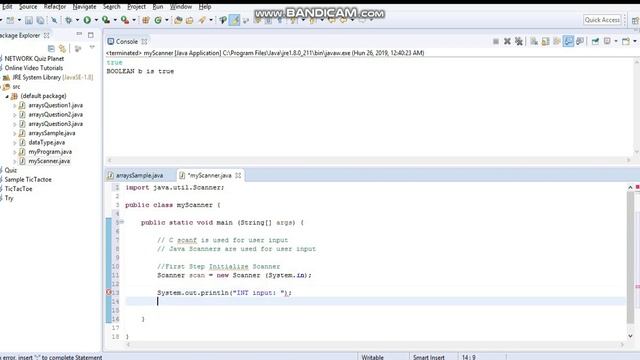The height and width of the screenshot is (360, 640).
Task: Click the Search flashlight toolbar icon
Action: [x=202, y=20]
